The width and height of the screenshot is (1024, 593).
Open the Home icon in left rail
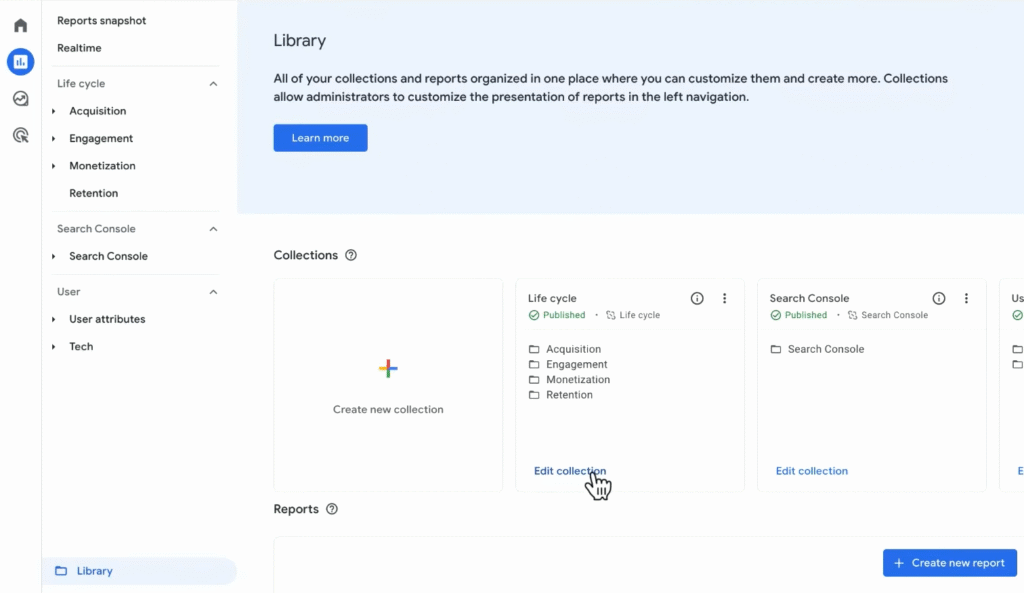[x=21, y=25]
